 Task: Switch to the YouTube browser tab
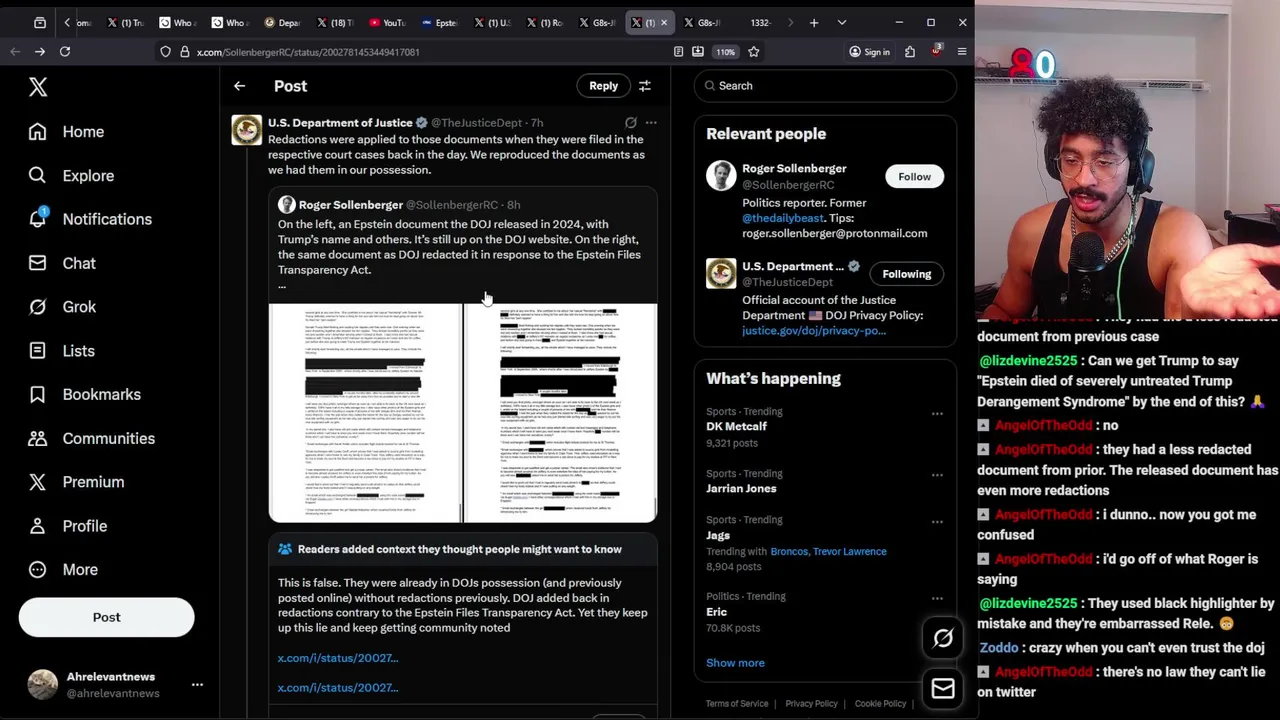click(386, 22)
